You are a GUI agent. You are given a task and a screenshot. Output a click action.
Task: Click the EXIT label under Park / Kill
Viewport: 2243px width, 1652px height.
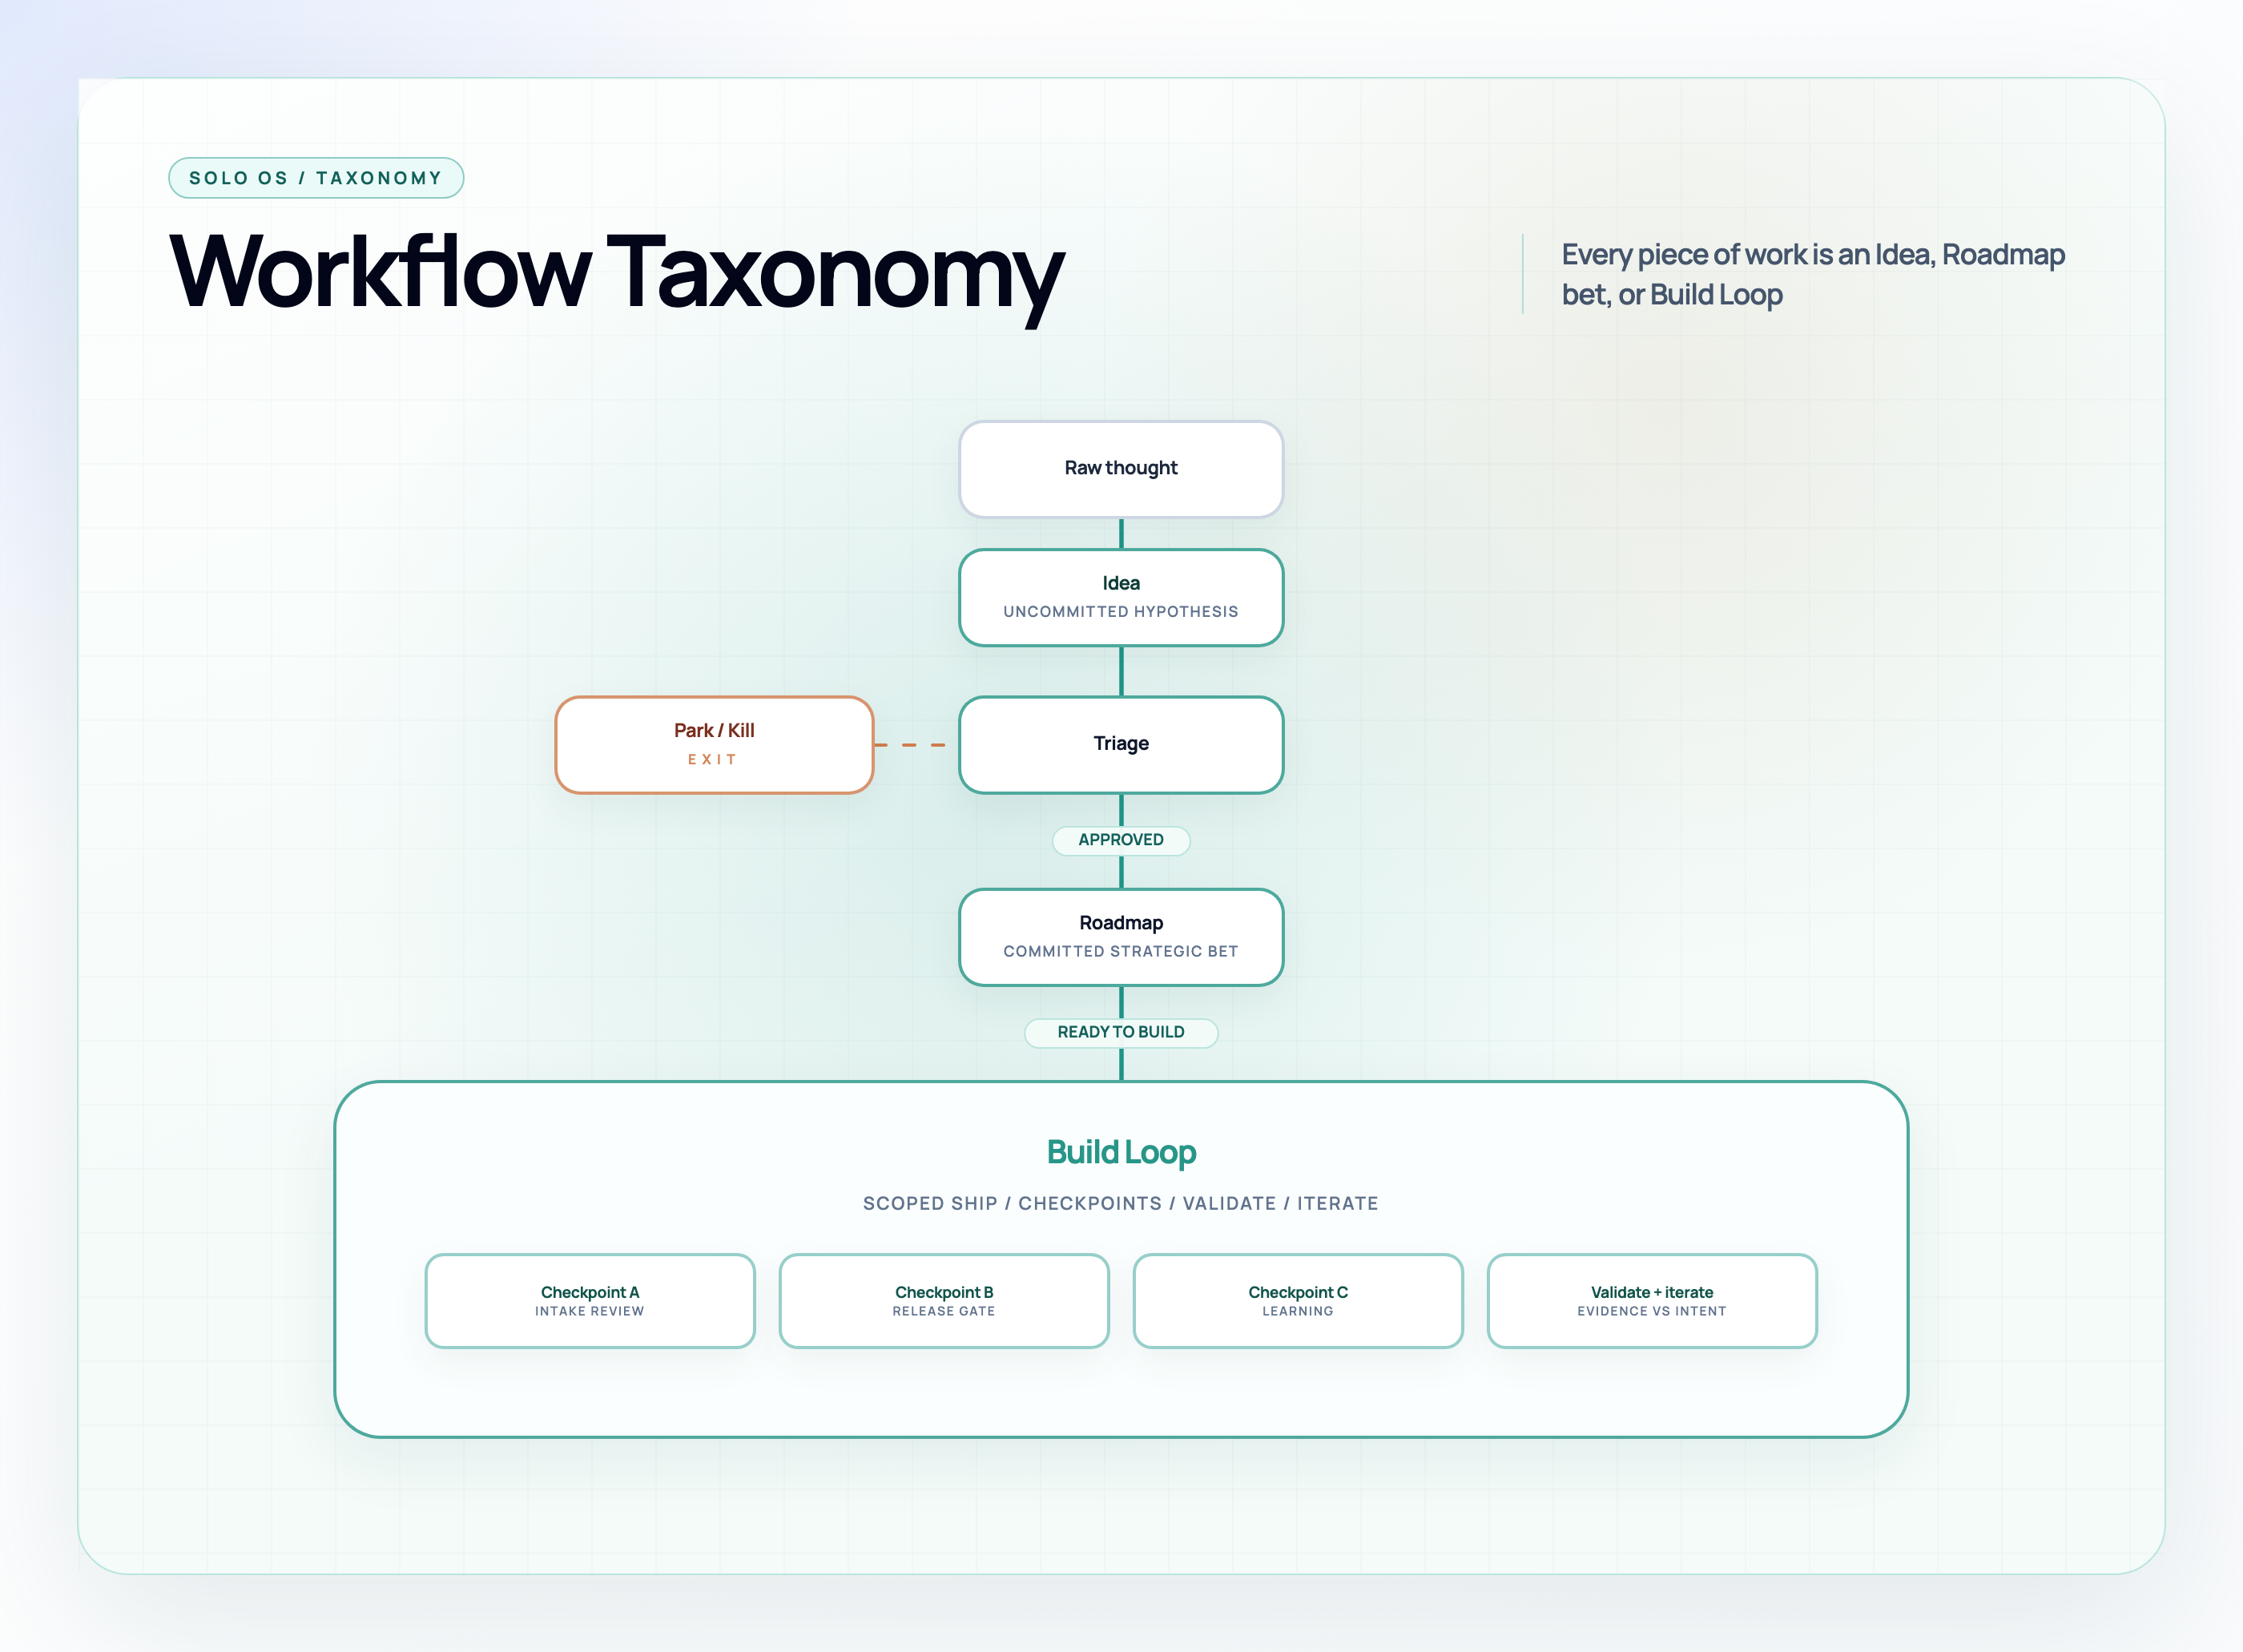click(x=712, y=760)
